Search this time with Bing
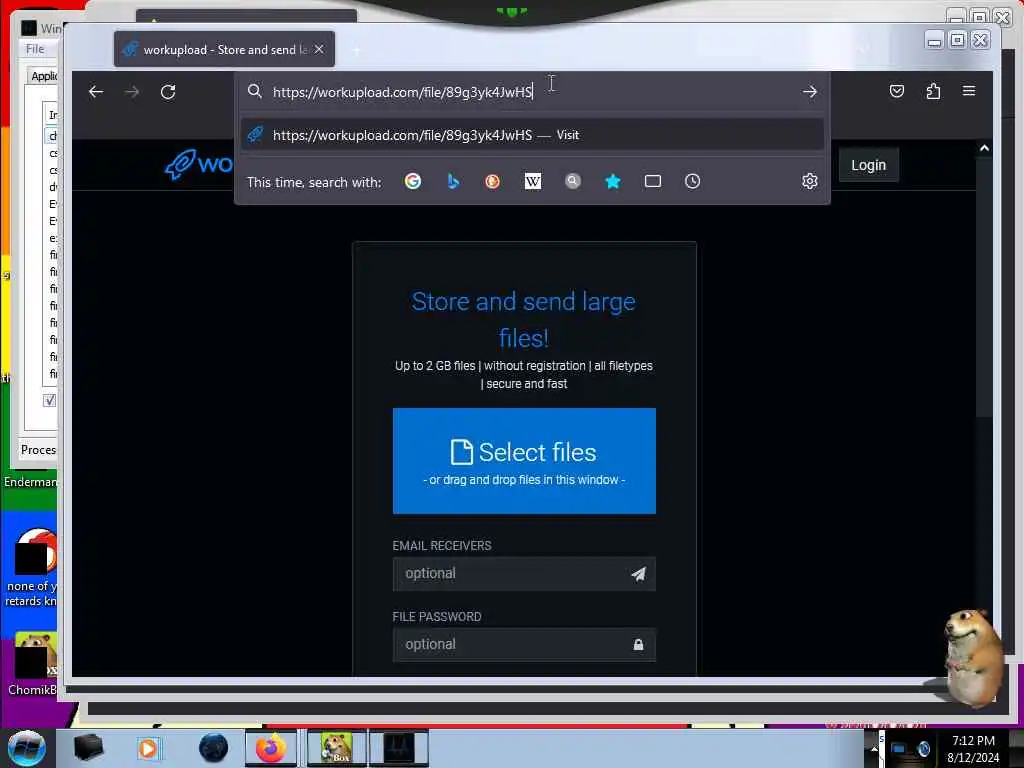Screen dimensions: 1024x768 (x=453, y=182)
